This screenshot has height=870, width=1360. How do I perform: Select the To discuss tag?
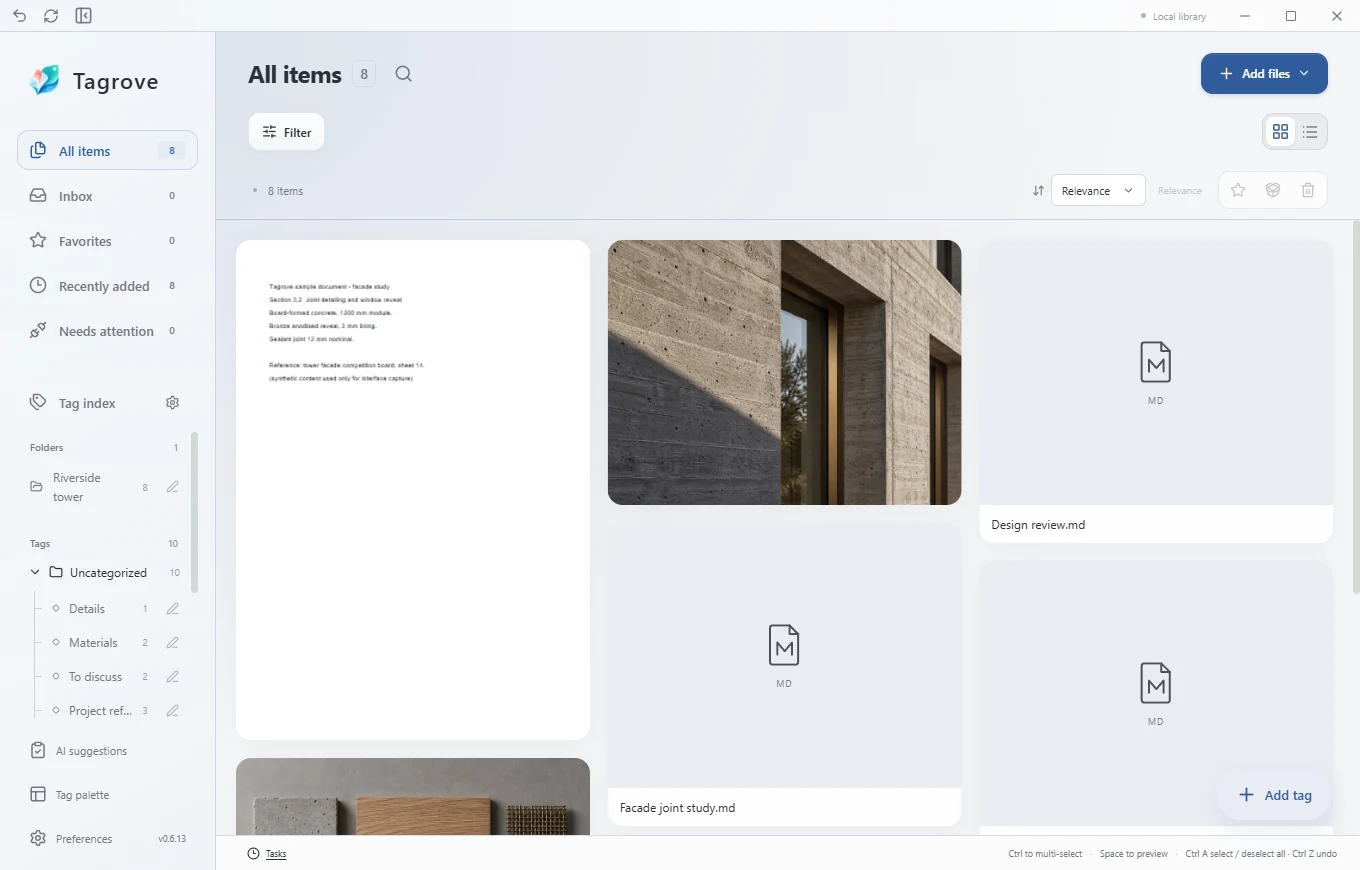95,677
